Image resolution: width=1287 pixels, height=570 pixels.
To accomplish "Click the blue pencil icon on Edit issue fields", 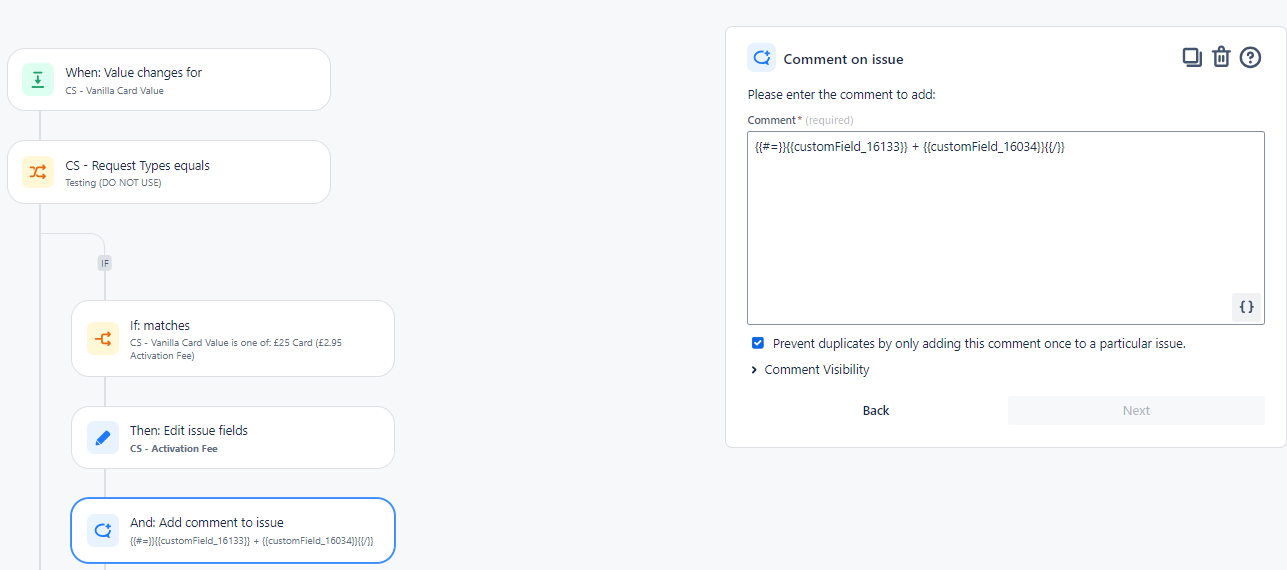I will point(102,438).
